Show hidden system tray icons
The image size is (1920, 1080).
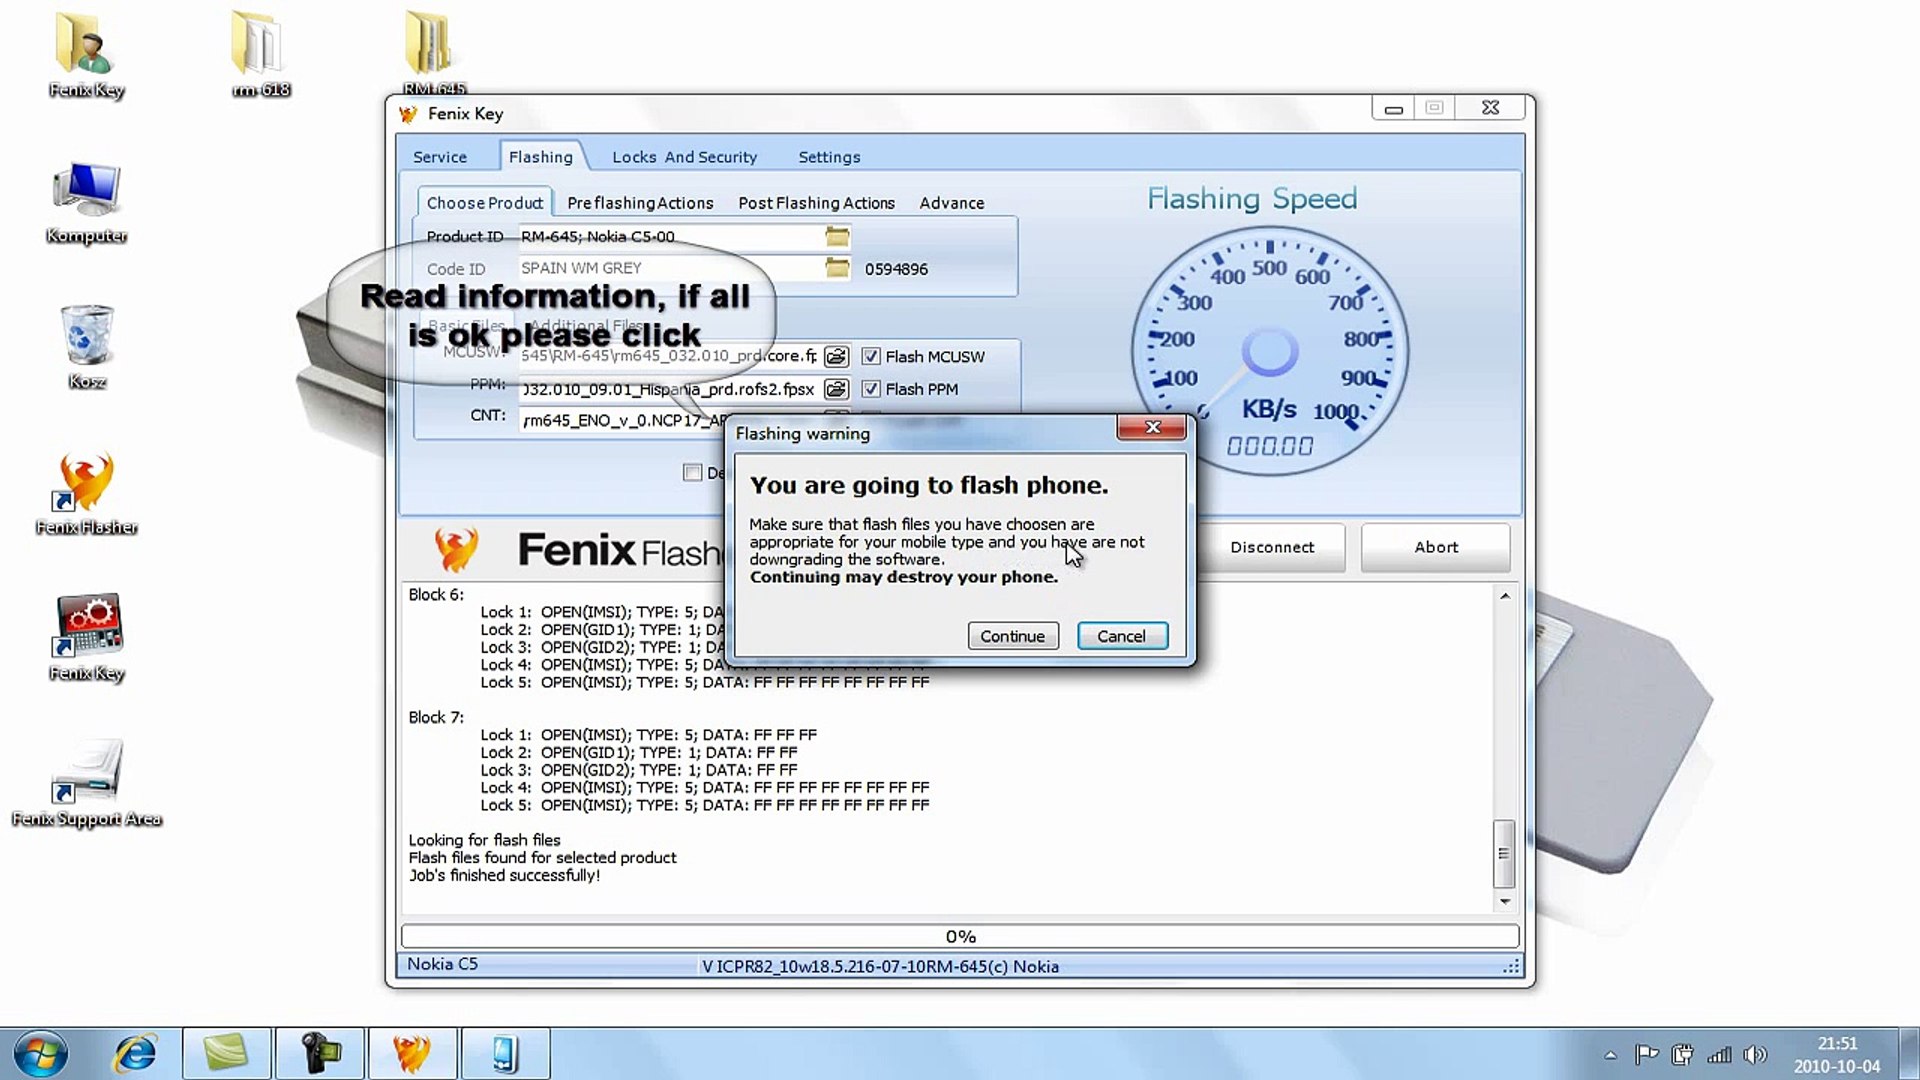[1610, 1055]
